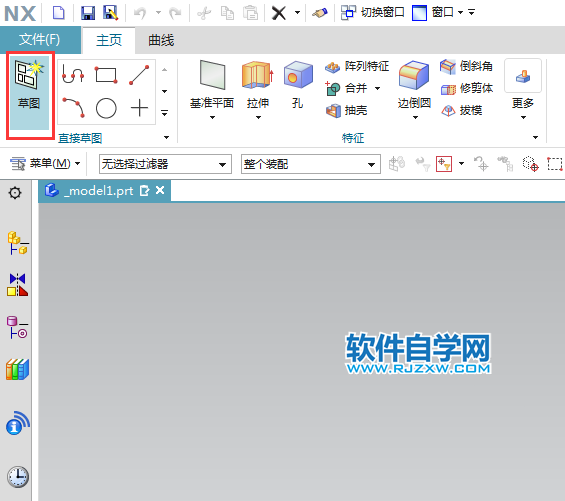The image size is (565, 501).
Task: Click Switch Window (切换窗口)
Action: 372,13
